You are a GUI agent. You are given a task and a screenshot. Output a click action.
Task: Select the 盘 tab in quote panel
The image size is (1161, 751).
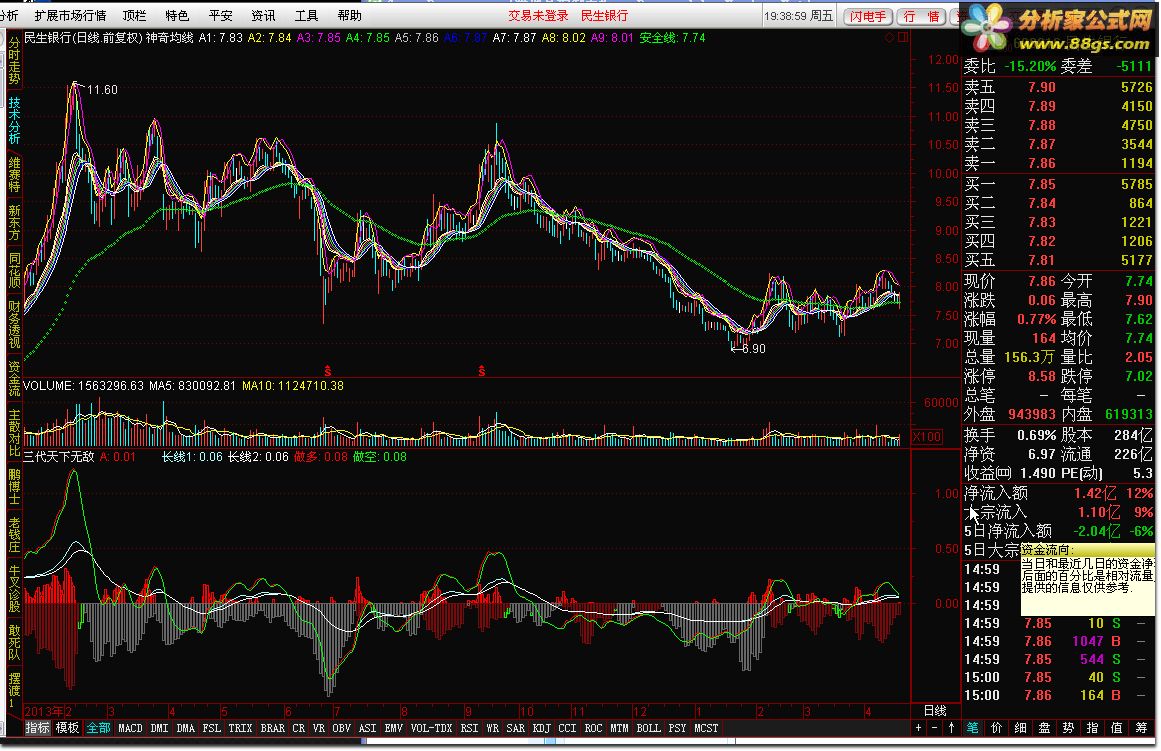[x=1044, y=728]
